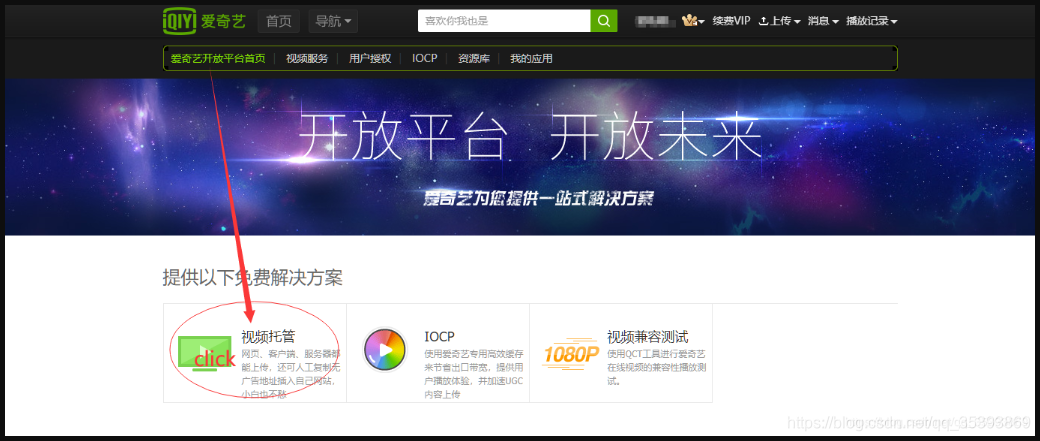Viewport: 1040px width, 441px height.
Task: Open the 视频服务 menu item
Action: click(x=306, y=58)
